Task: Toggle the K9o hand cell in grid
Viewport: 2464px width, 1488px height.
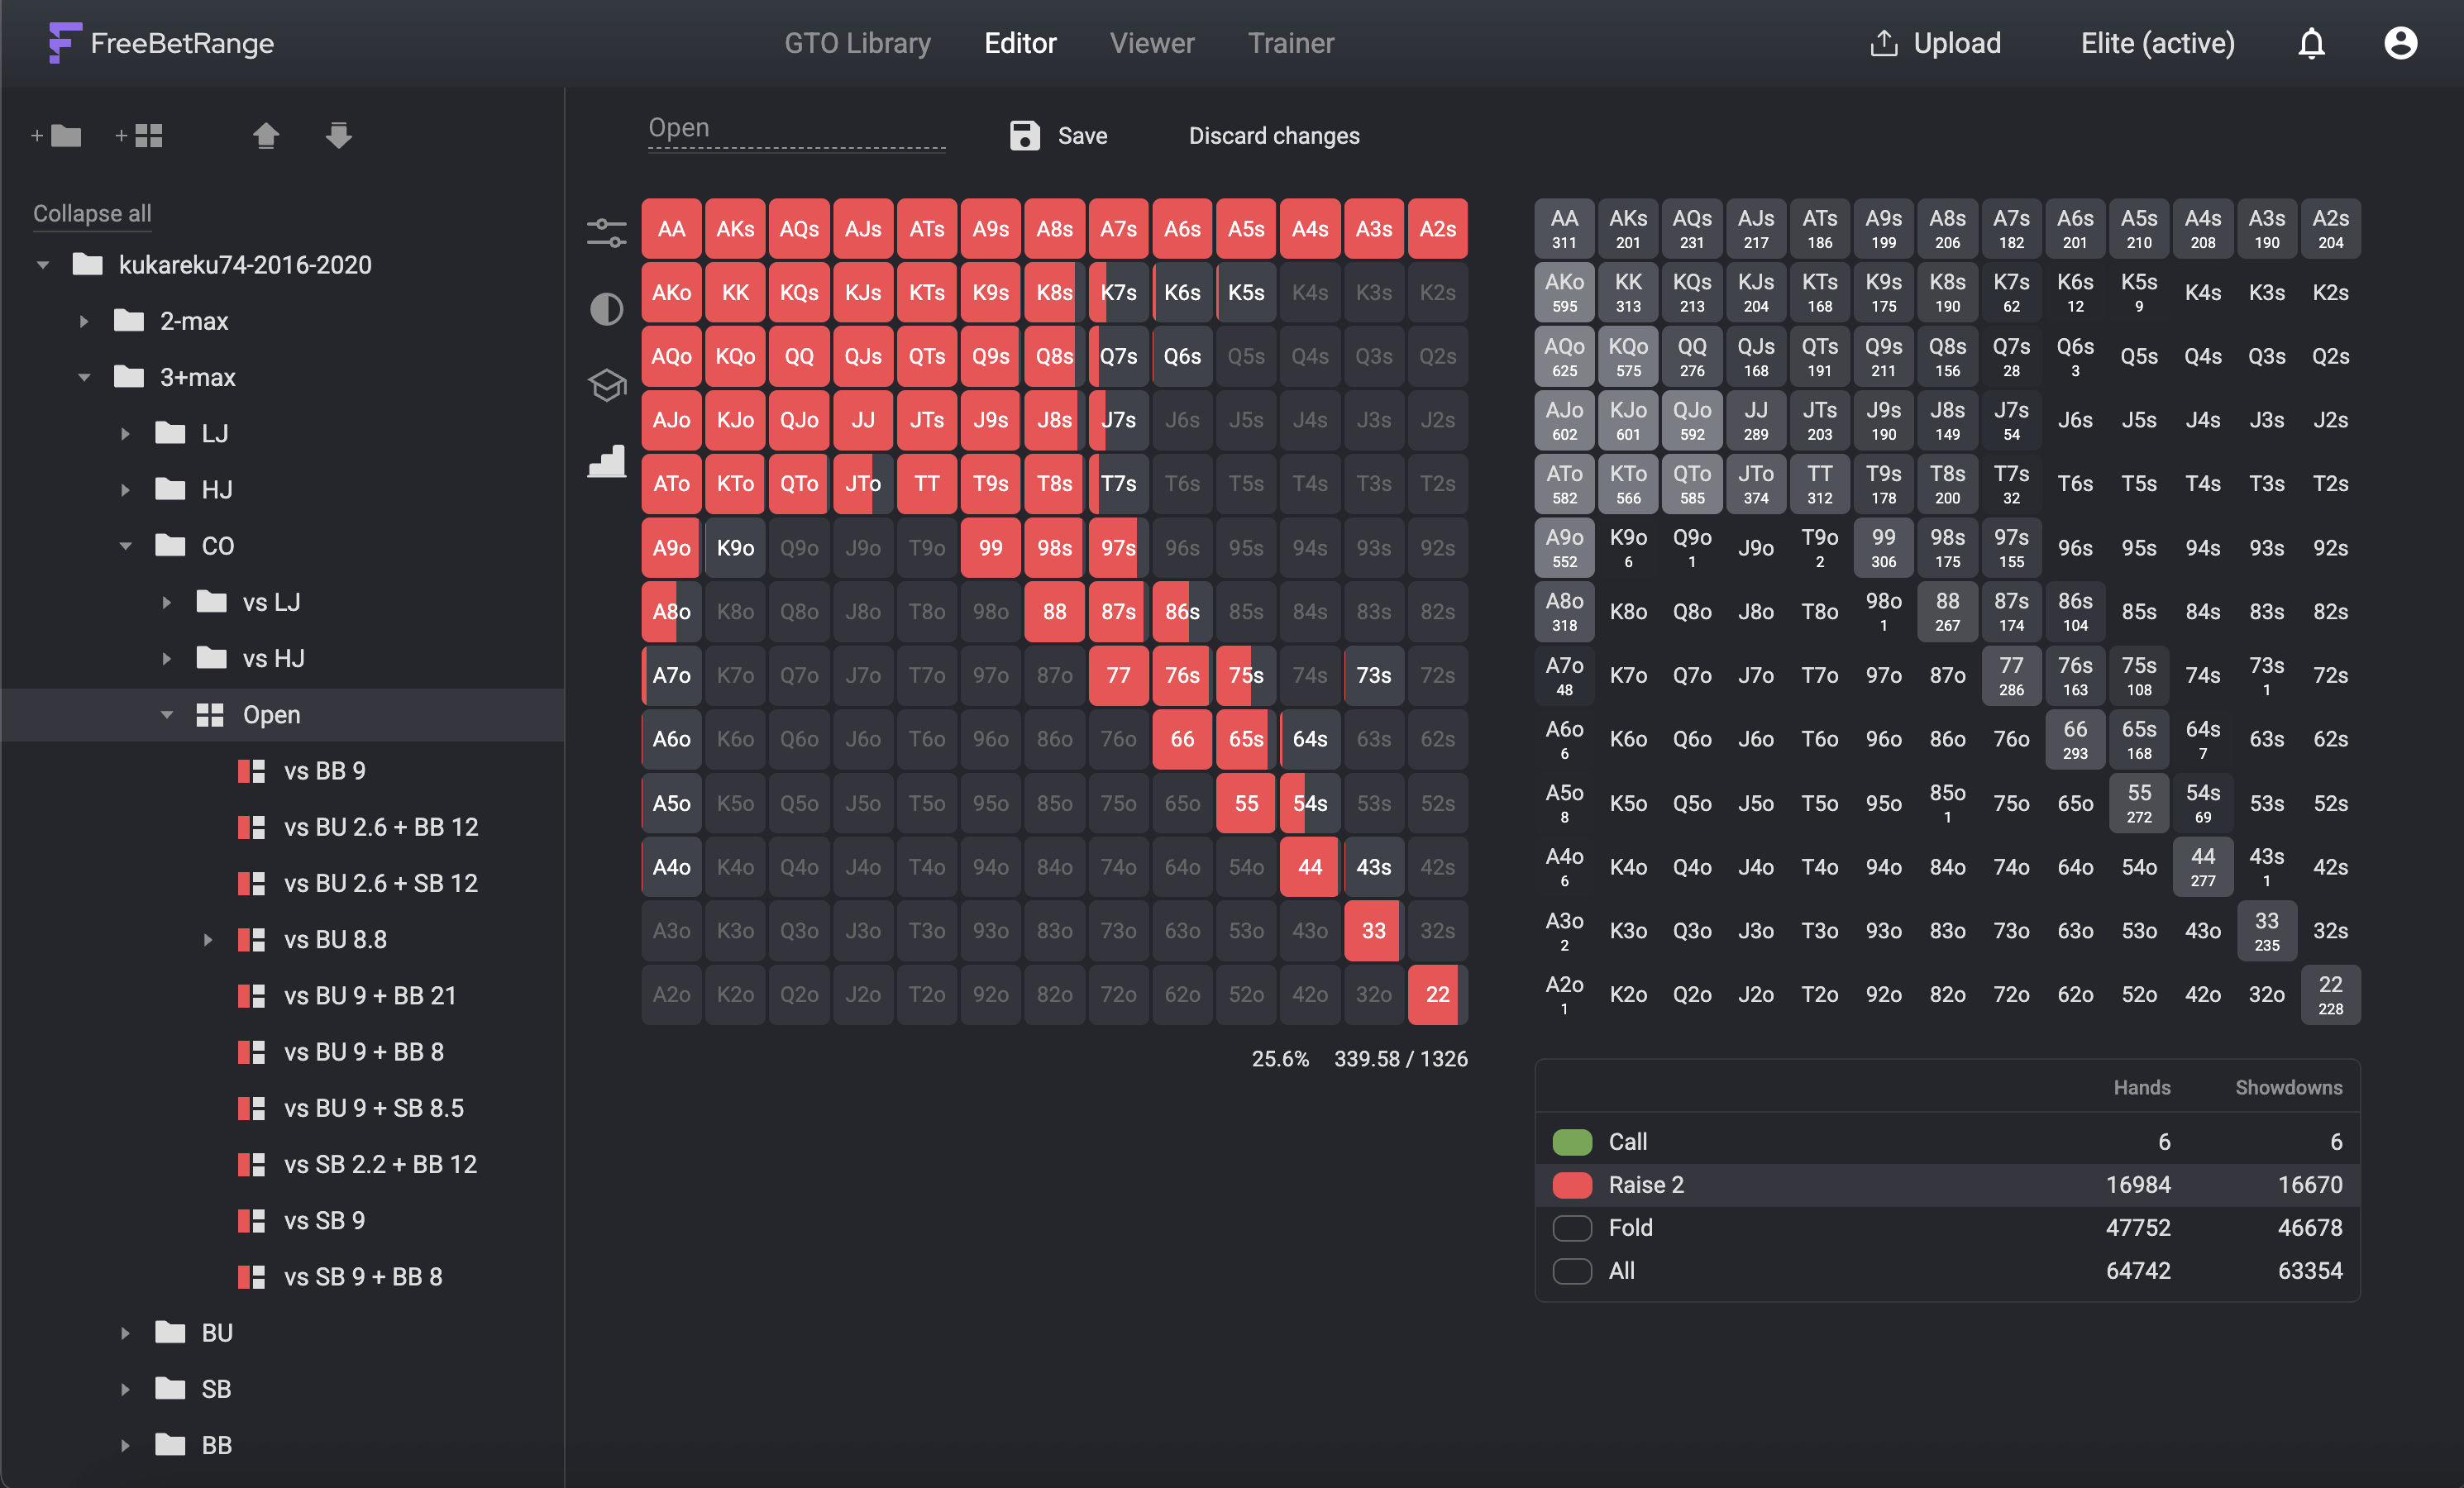Action: (735, 548)
